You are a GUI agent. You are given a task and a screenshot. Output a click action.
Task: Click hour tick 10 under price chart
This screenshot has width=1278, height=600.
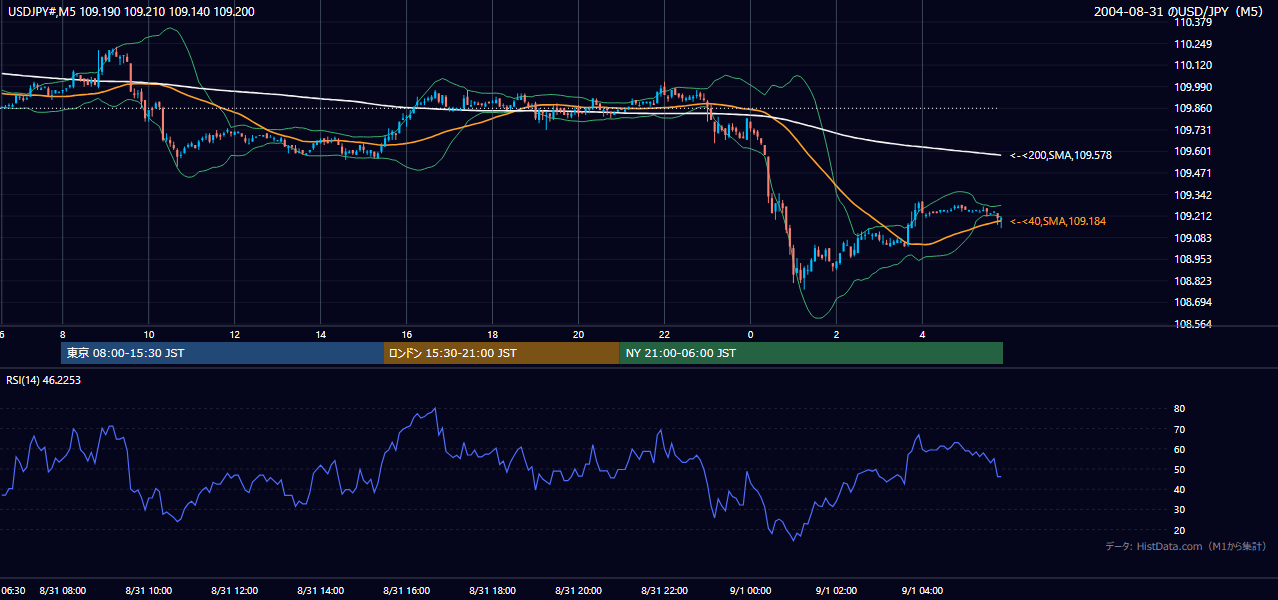click(149, 334)
